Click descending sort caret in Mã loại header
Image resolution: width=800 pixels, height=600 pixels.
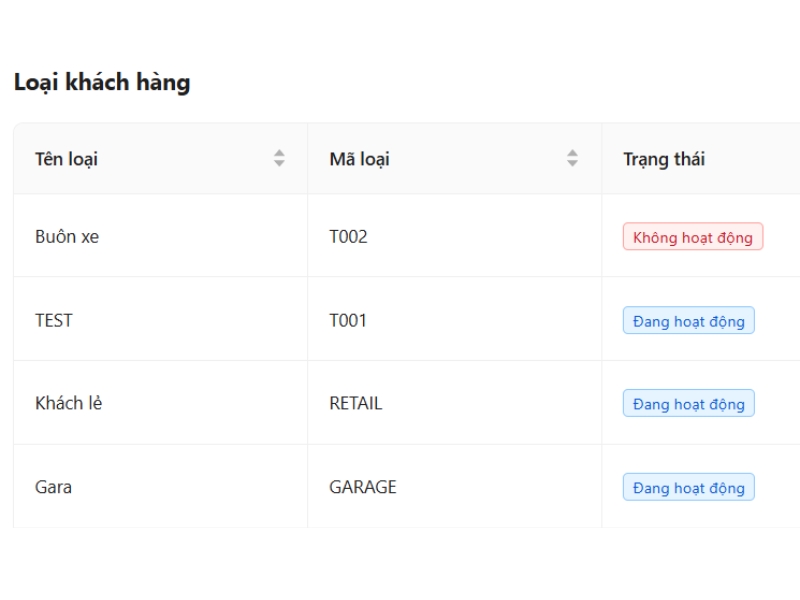[572, 163]
